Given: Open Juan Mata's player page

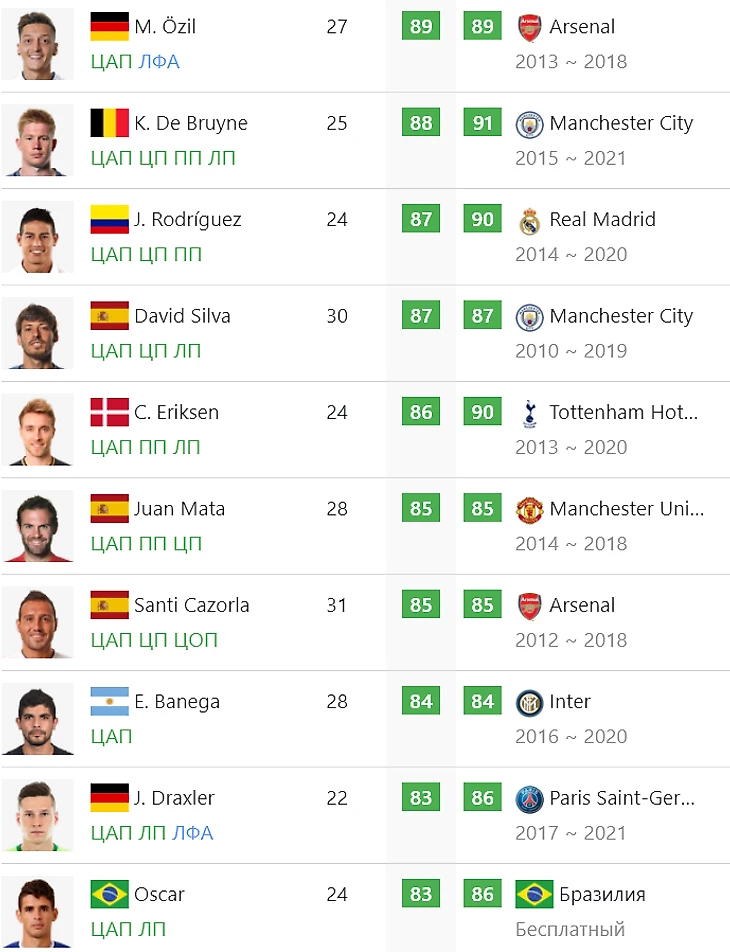Looking at the screenshot, I should (180, 509).
